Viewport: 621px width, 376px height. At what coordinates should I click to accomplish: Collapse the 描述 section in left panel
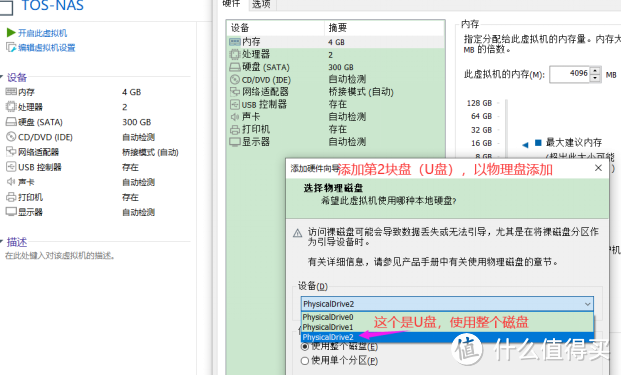pos(2,241)
